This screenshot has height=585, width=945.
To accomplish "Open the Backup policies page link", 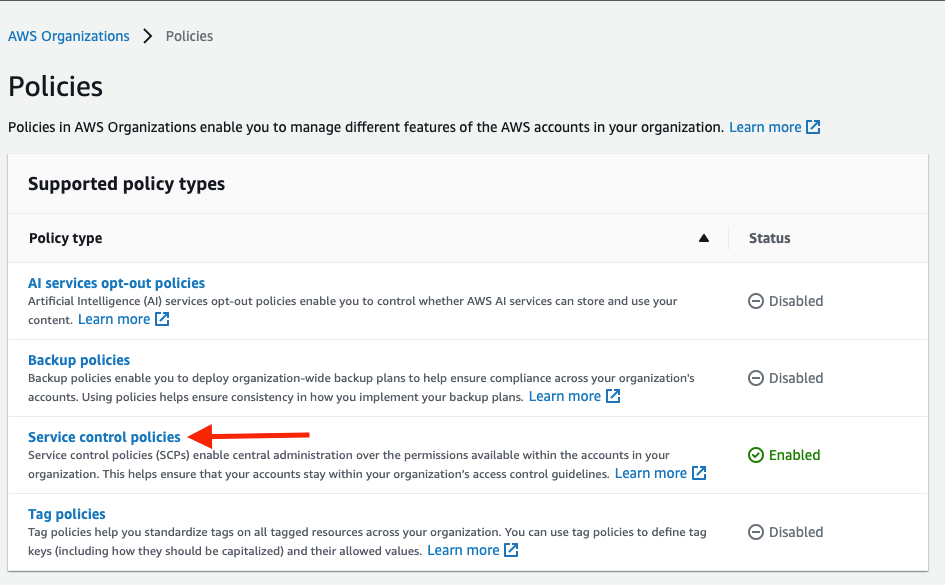I will (79, 360).
